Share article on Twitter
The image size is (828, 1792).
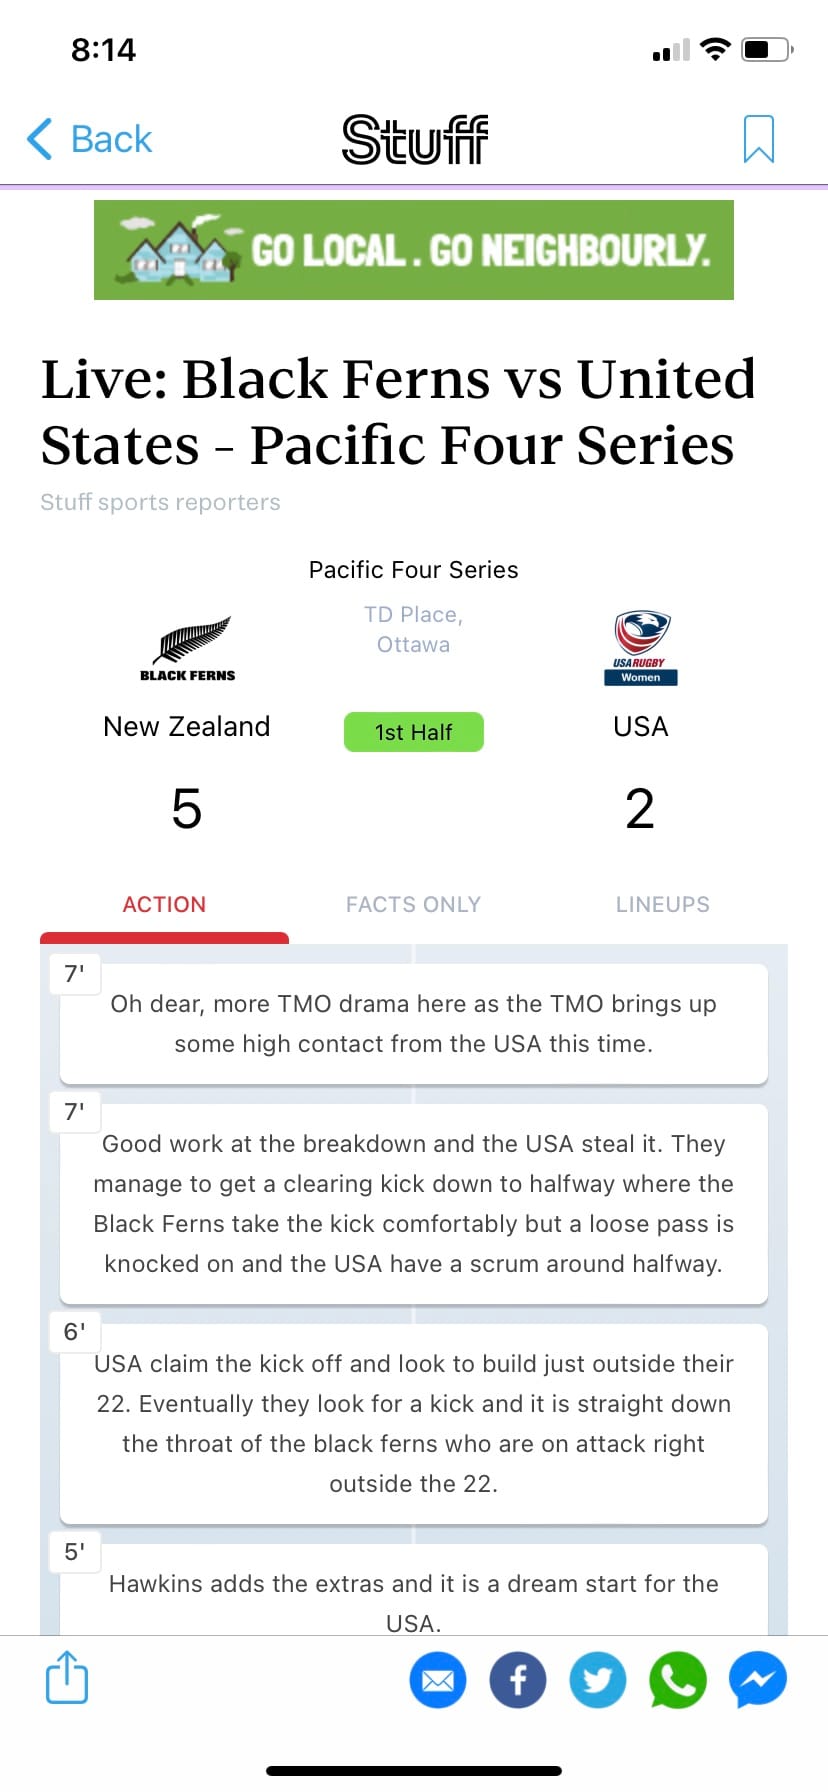(598, 1680)
